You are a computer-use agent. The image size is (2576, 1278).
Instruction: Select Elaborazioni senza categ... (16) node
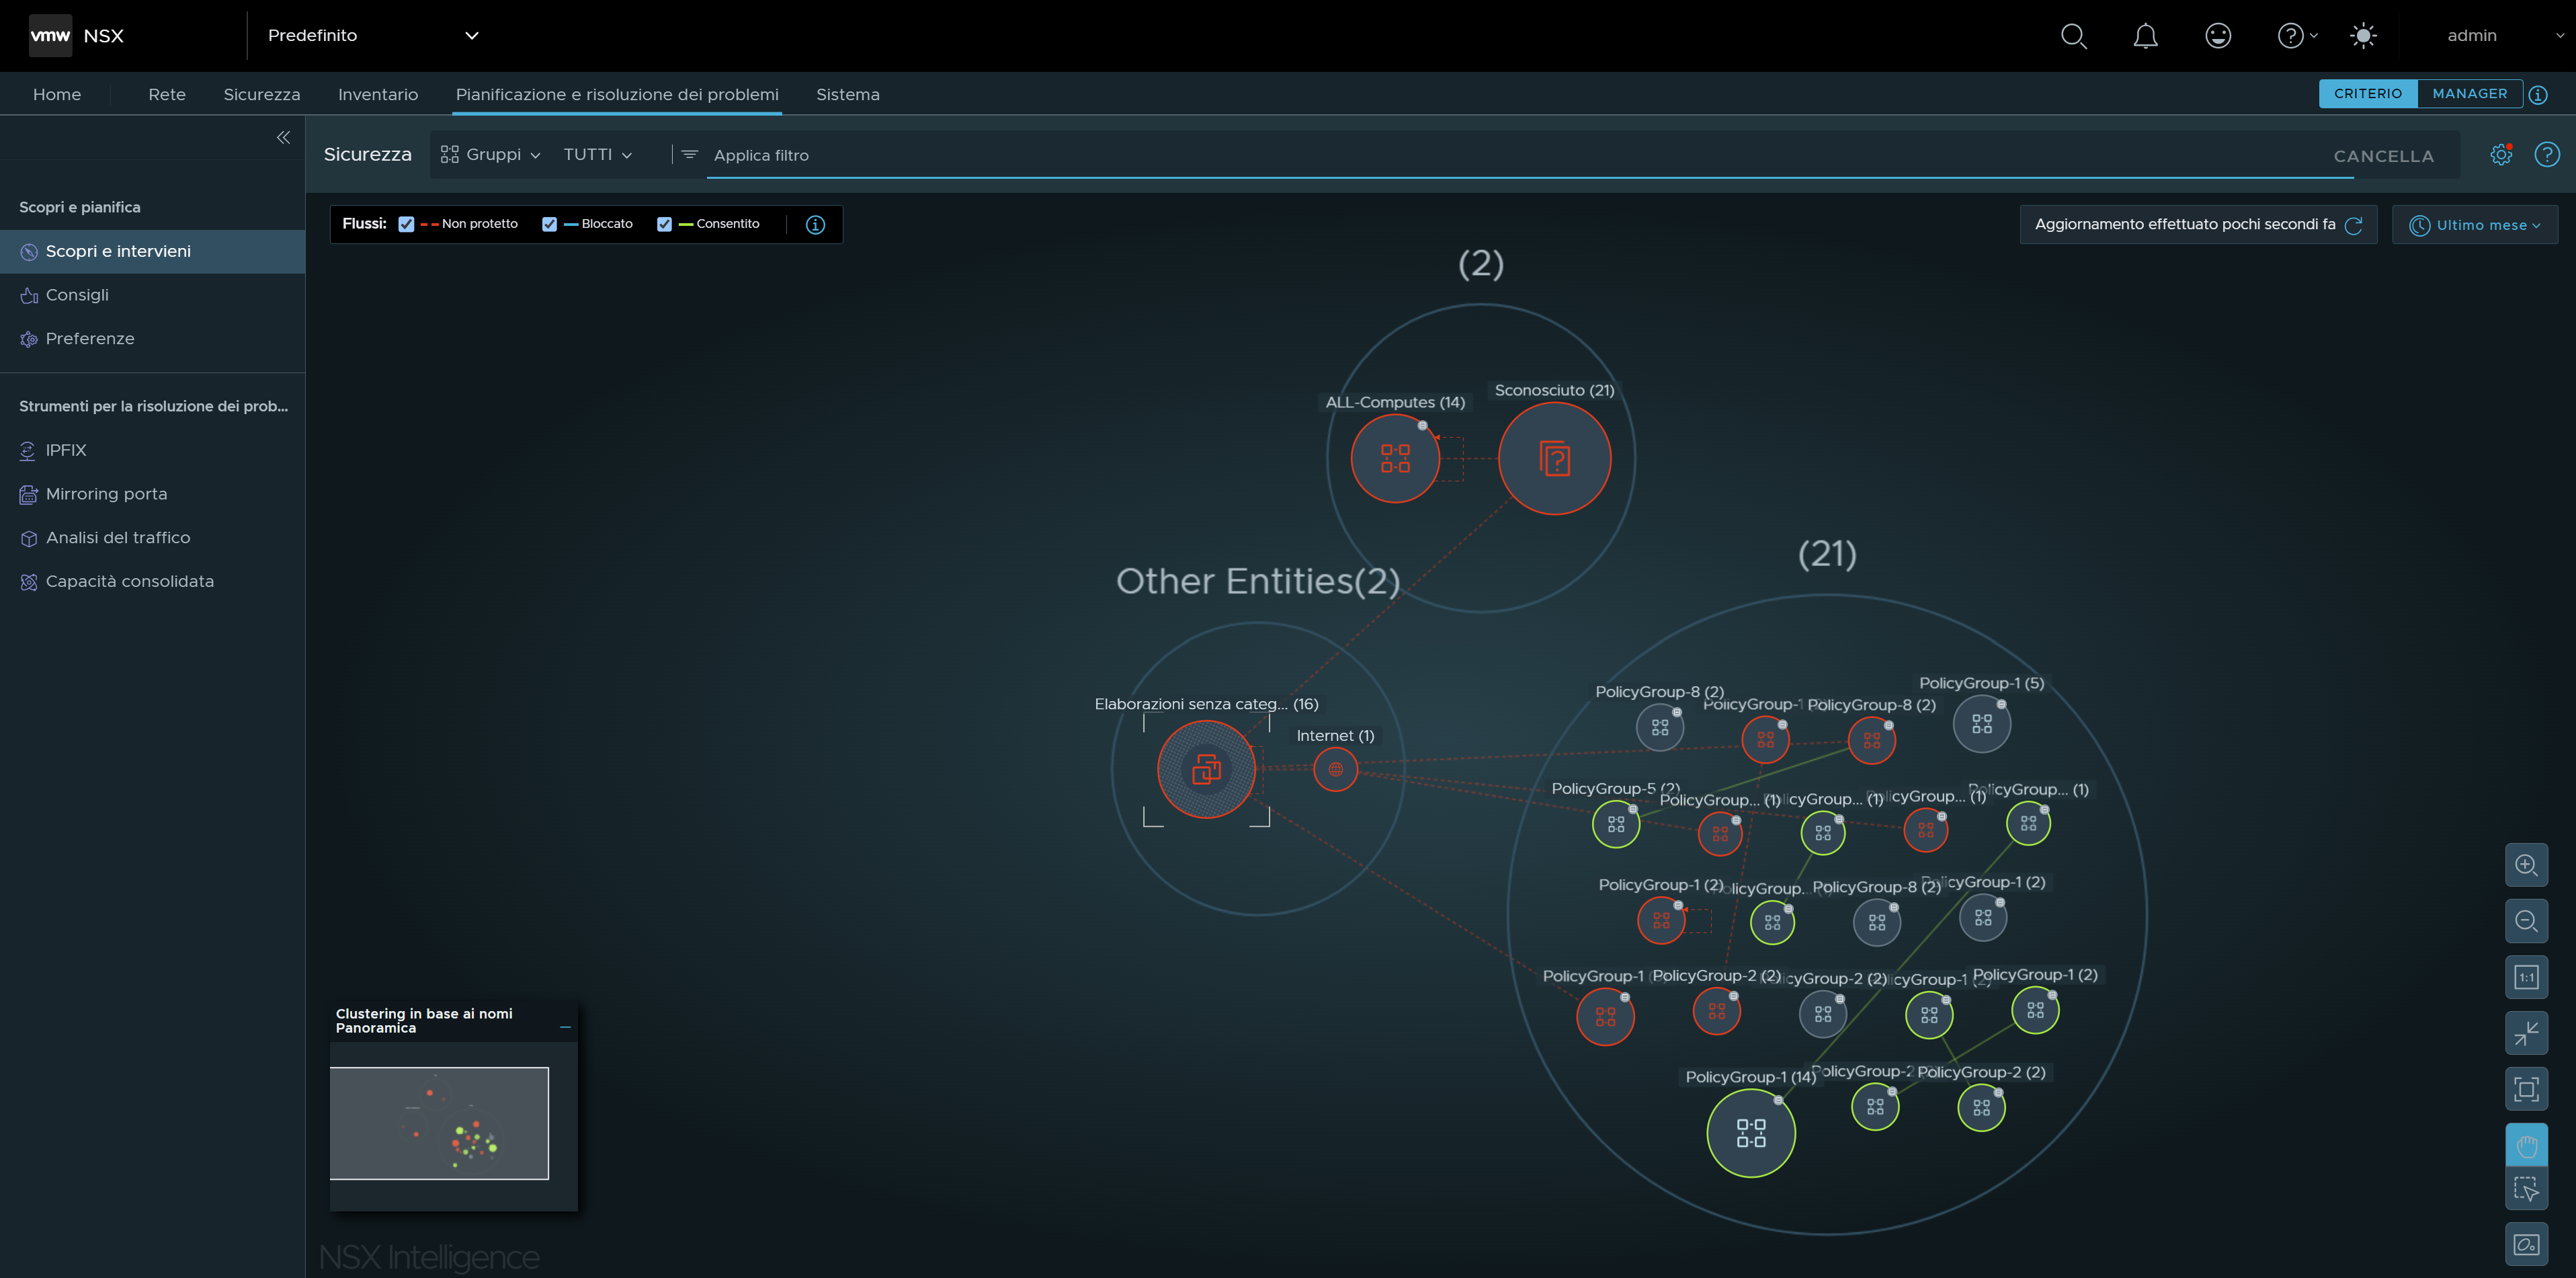(1207, 770)
